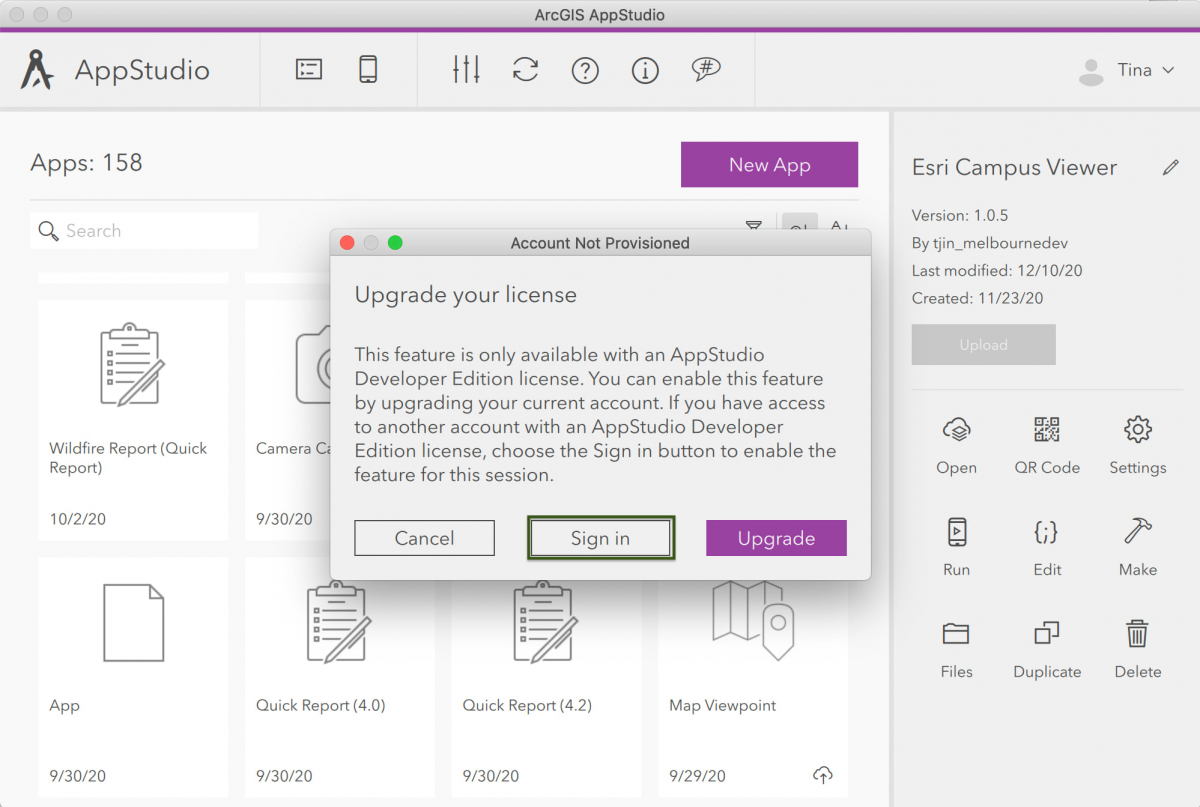Cancel the upgrade license dialog
The image size is (1200, 807).
pos(424,538)
